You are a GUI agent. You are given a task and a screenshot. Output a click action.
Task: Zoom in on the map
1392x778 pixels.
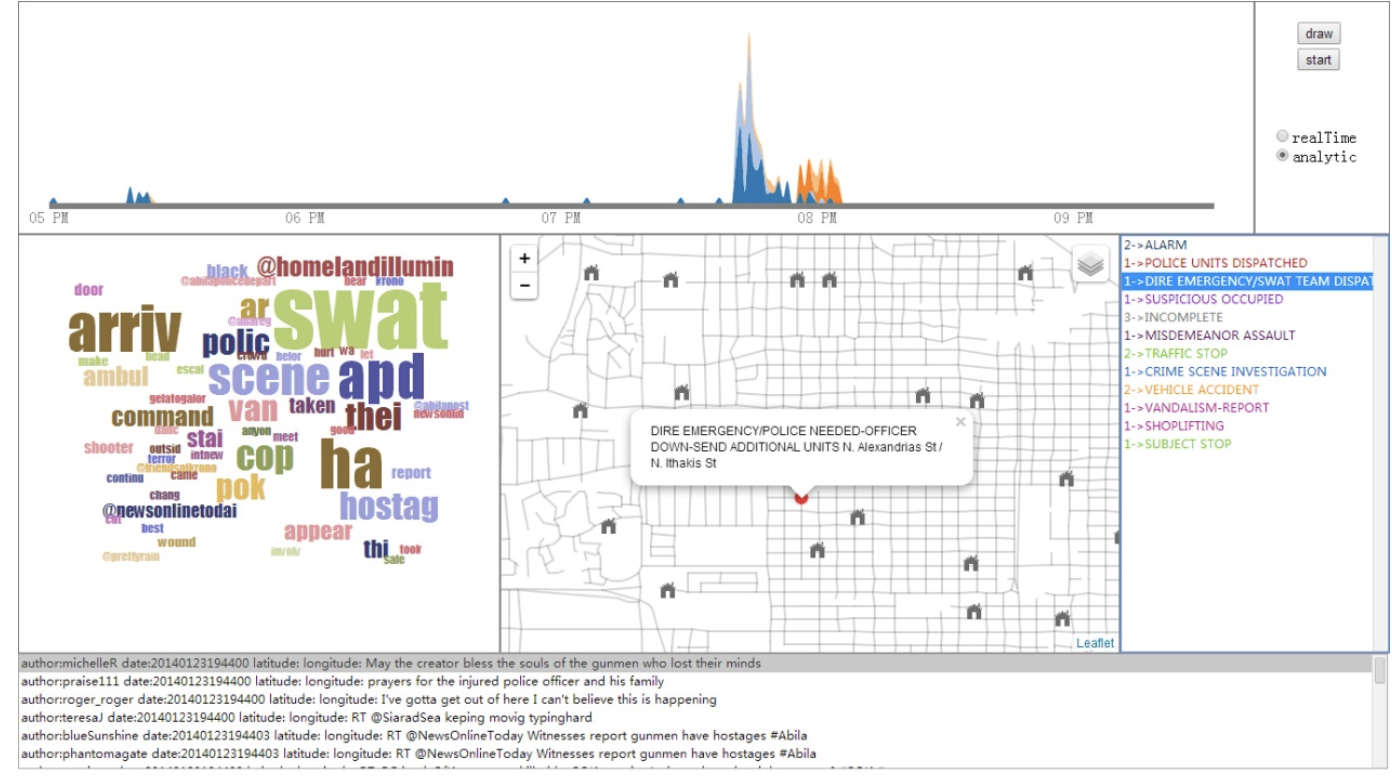[524, 258]
